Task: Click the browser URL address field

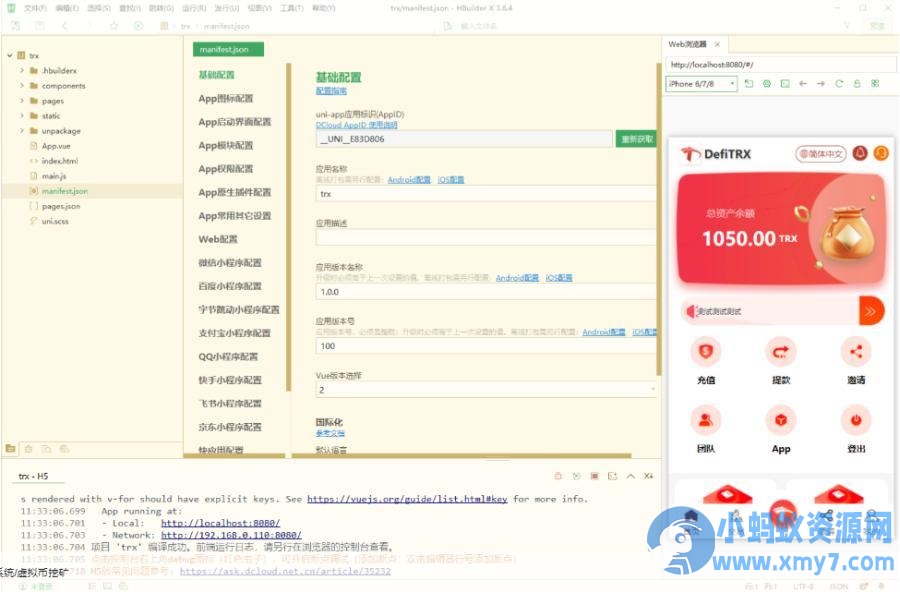Action: click(x=780, y=65)
